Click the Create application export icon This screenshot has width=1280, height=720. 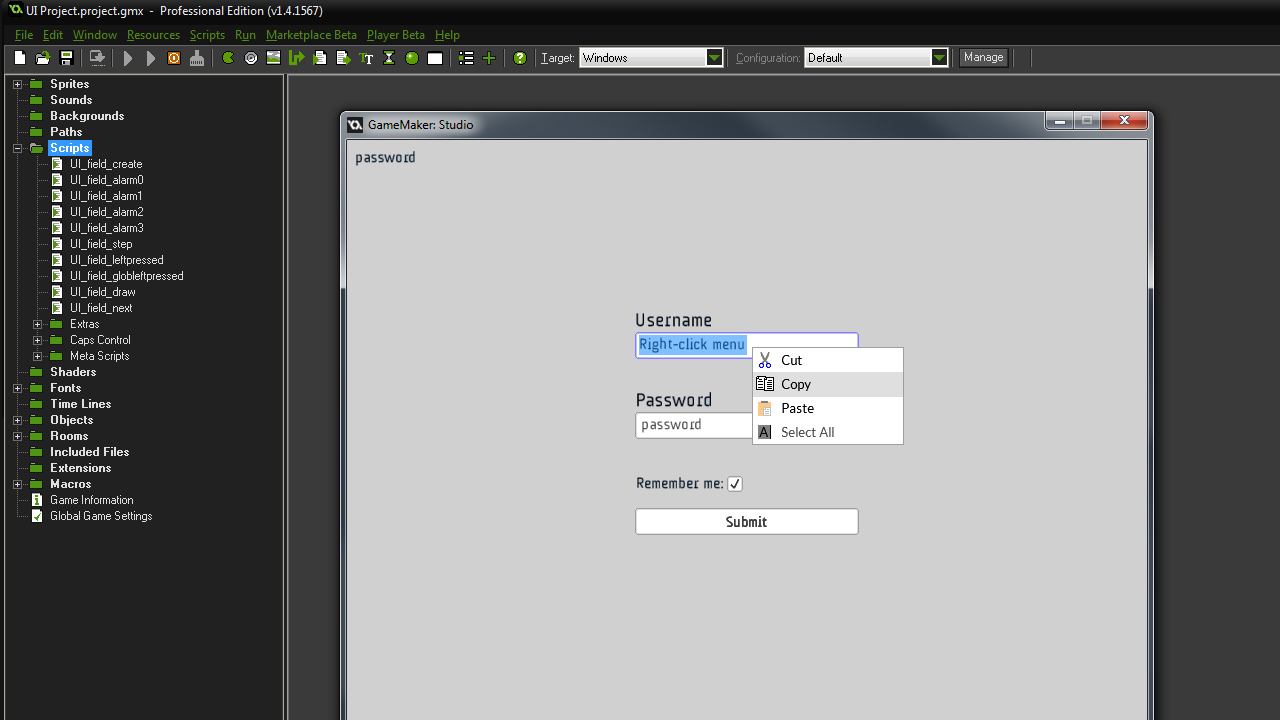coord(97,58)
